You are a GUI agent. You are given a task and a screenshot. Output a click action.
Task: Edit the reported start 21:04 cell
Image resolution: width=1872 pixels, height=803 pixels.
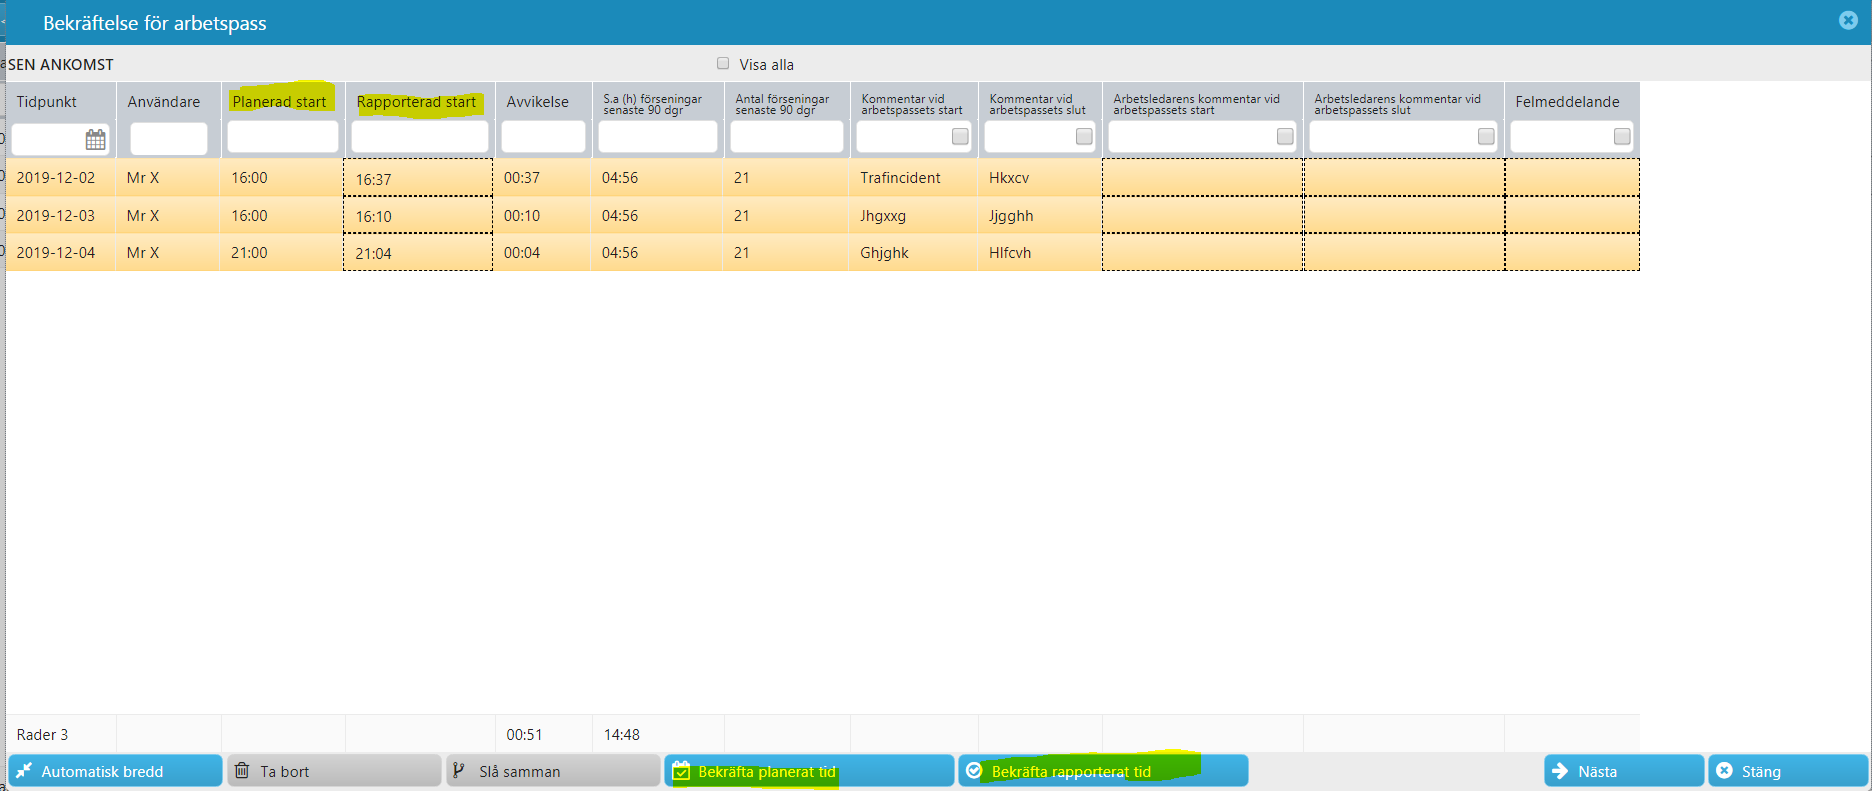[418, 252]
